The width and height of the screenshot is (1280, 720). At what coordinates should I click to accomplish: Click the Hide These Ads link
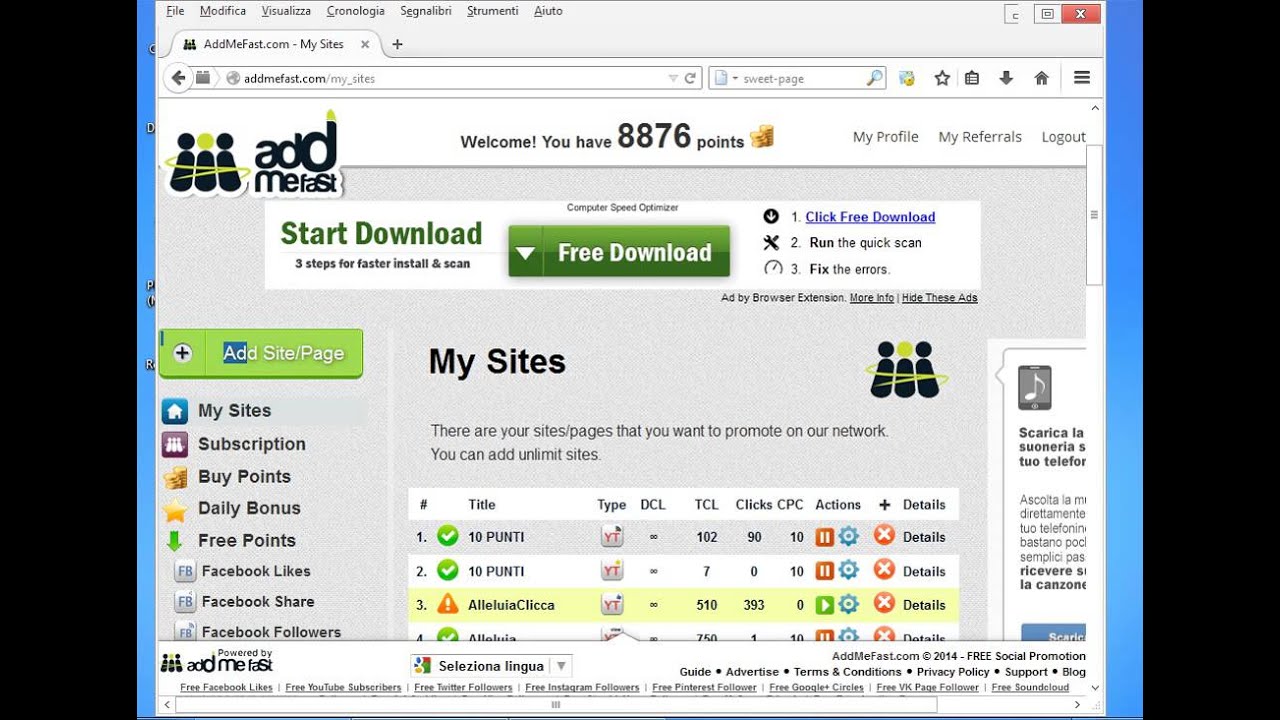point(940,298)
